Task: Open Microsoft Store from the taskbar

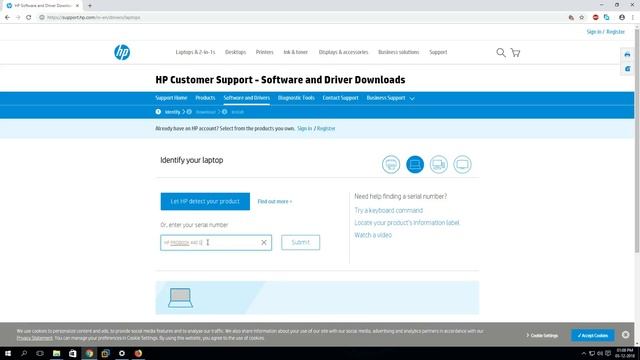Action: [x=73, y=353]
